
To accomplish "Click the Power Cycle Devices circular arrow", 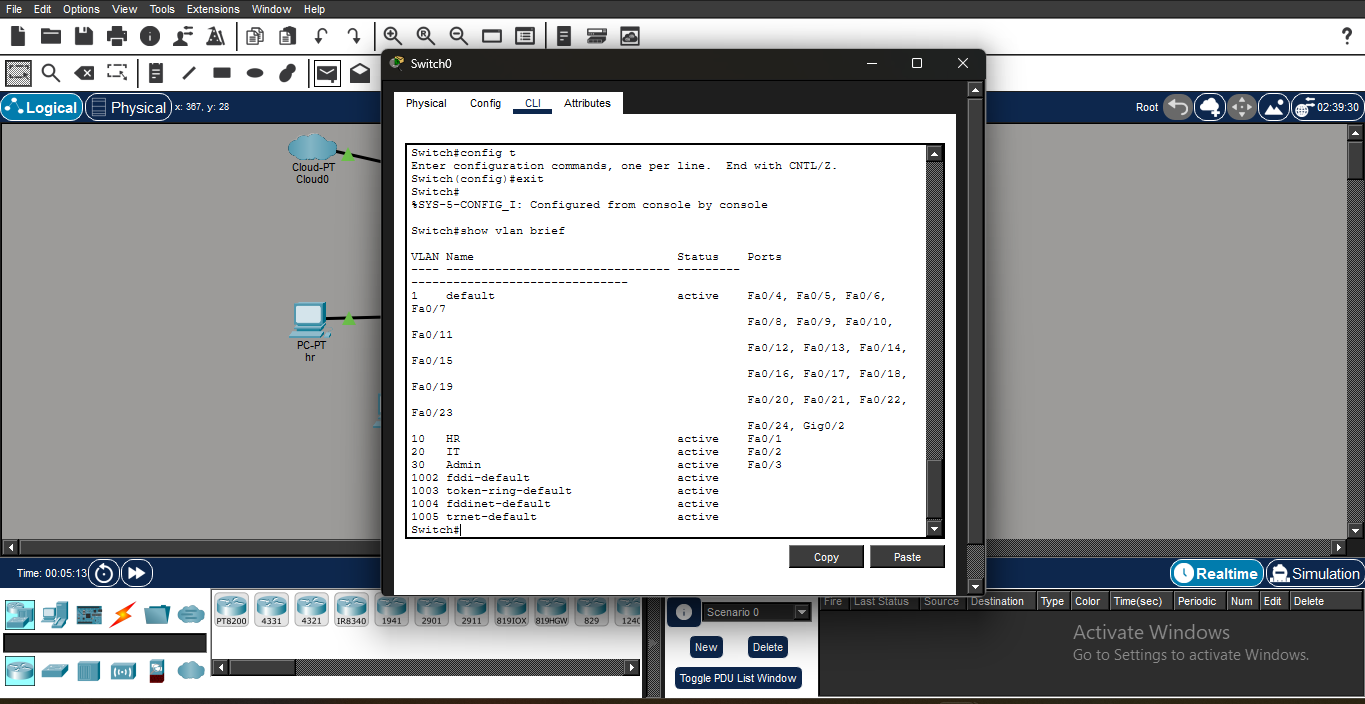I will coord(104,573).
